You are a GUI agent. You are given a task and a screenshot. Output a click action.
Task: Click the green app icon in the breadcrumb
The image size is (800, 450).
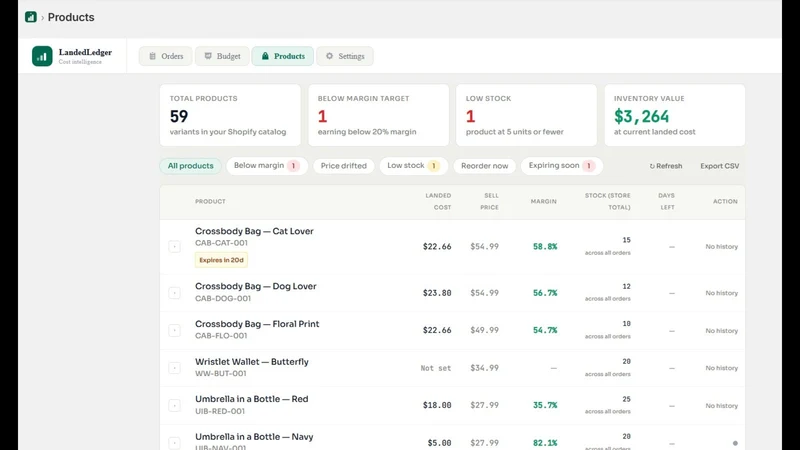(31, 17)
